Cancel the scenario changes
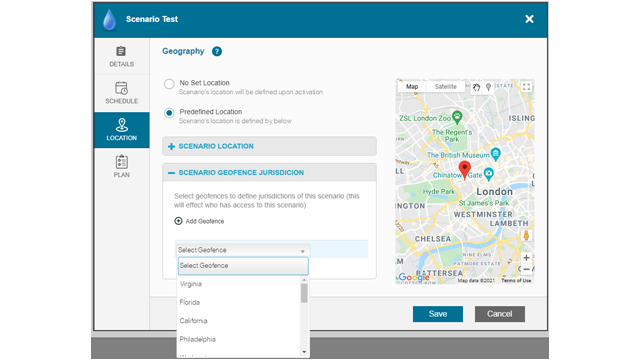The image size is (640, 360). (500, 314)
